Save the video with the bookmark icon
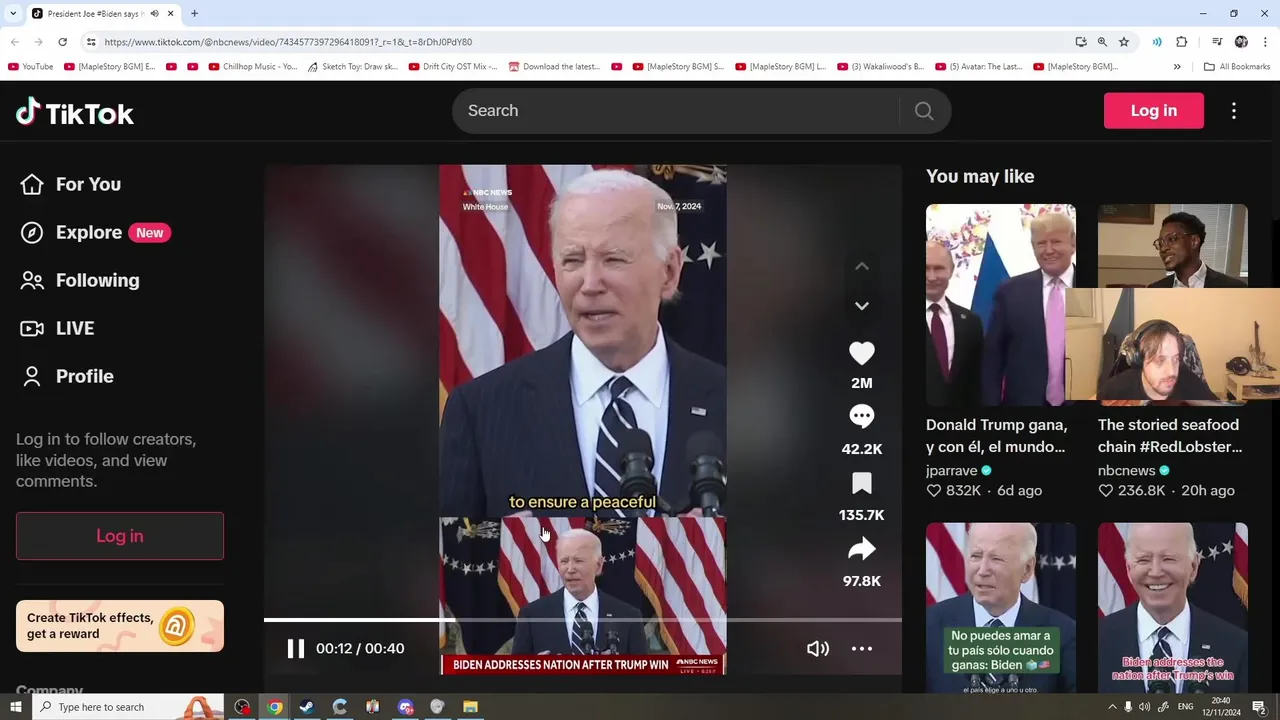 coord(862,484)
